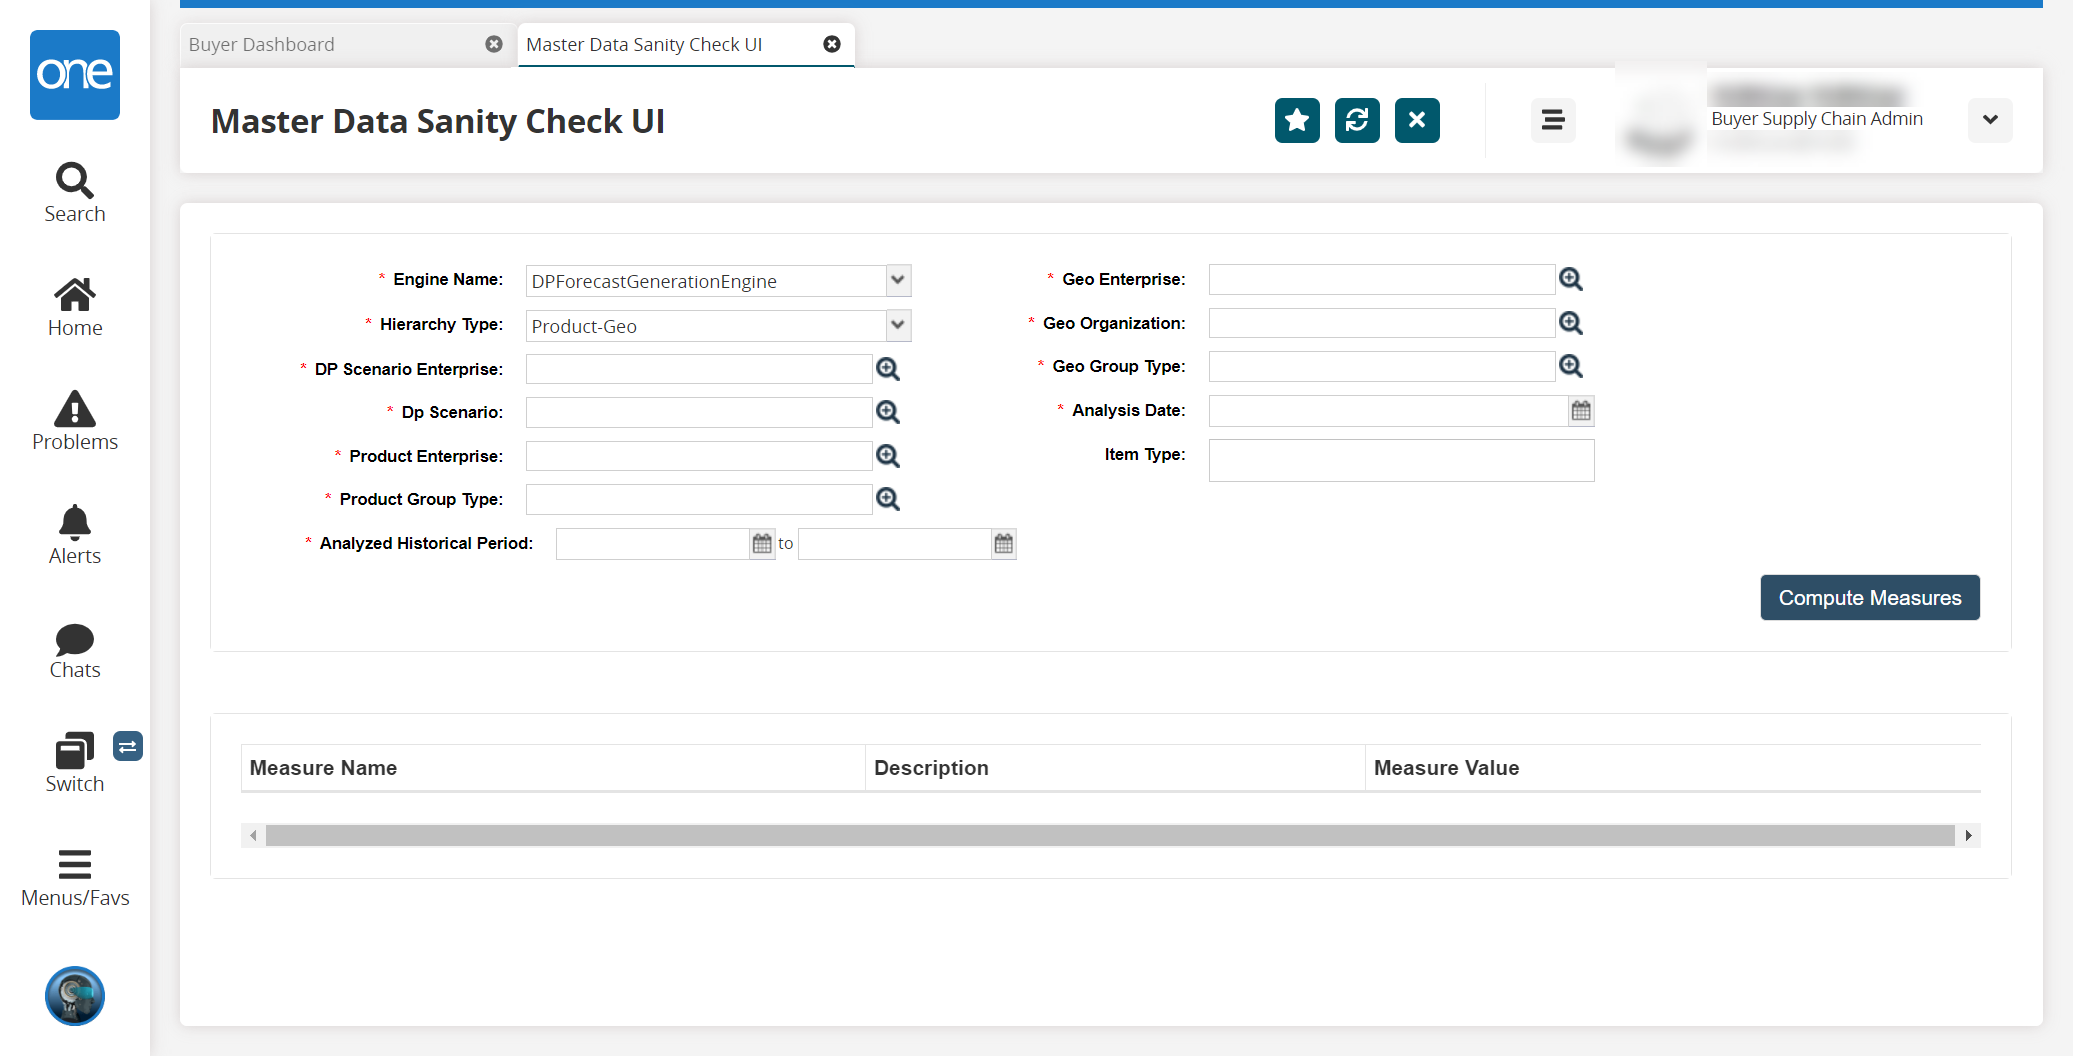Click the Measure Name column header
This screenshot has height=1056, width=2073.
click(324, 768)
